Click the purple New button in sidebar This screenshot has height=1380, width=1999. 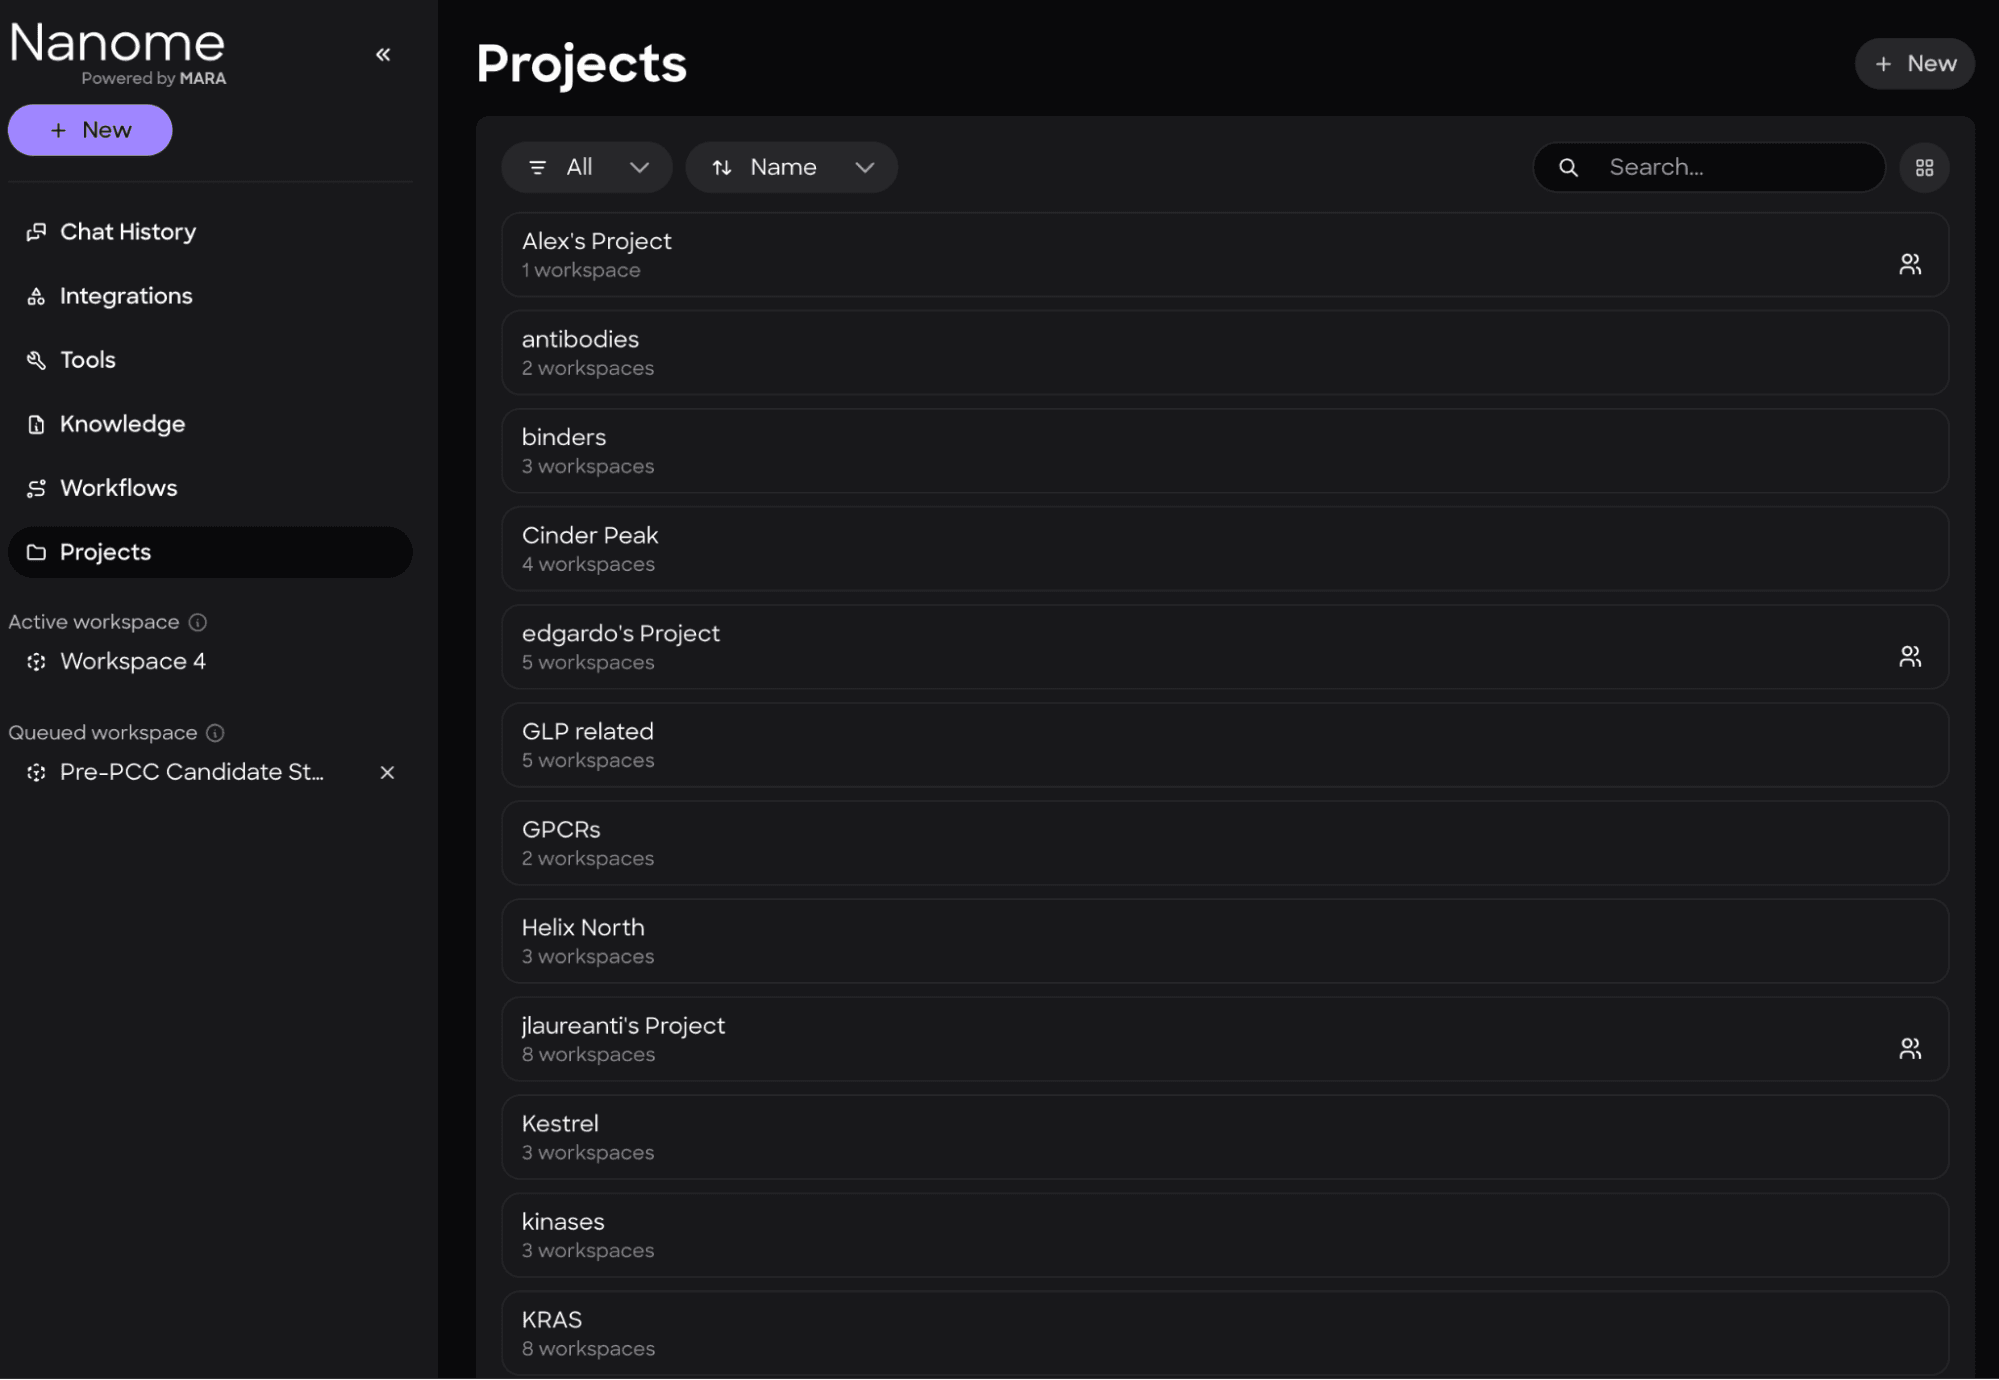tap(89, 129)
